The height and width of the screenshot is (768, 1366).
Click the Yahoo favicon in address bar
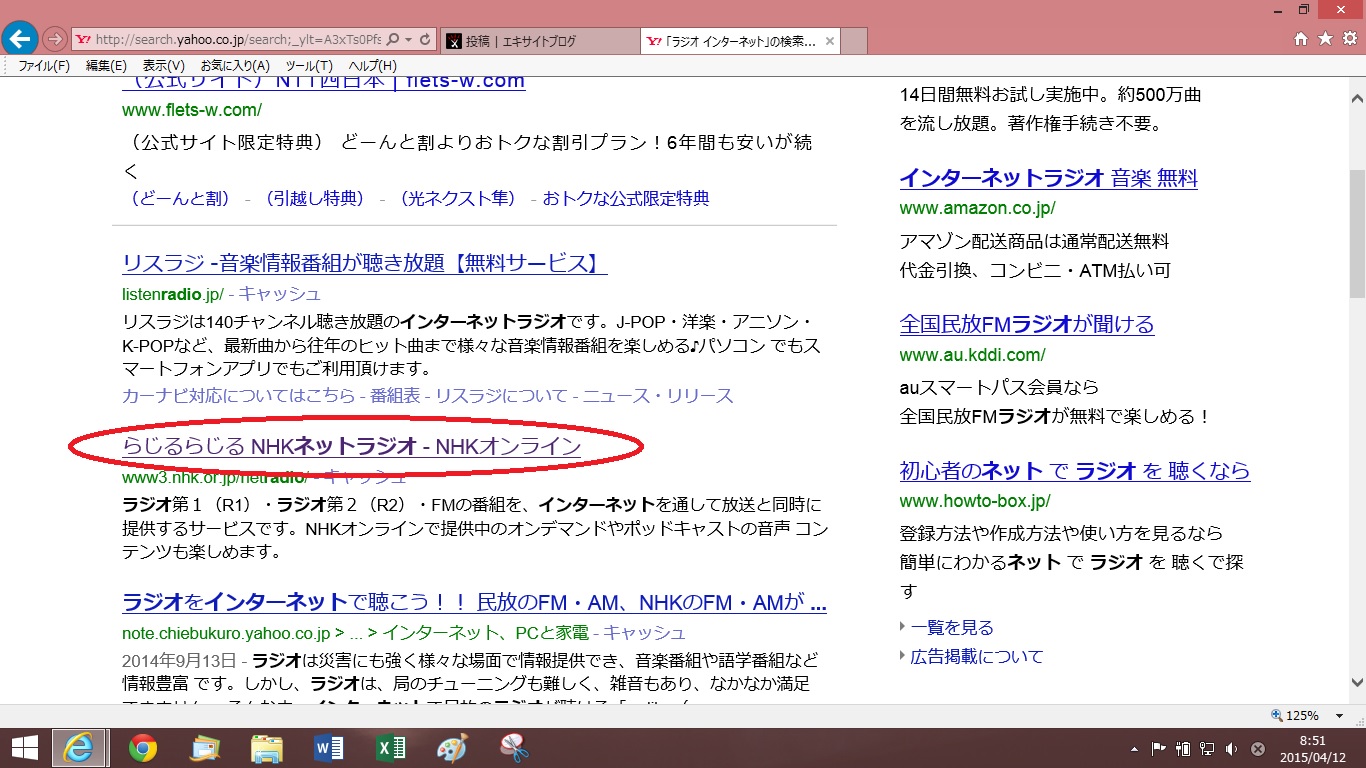pyautogui.click(x=84, y=40)
